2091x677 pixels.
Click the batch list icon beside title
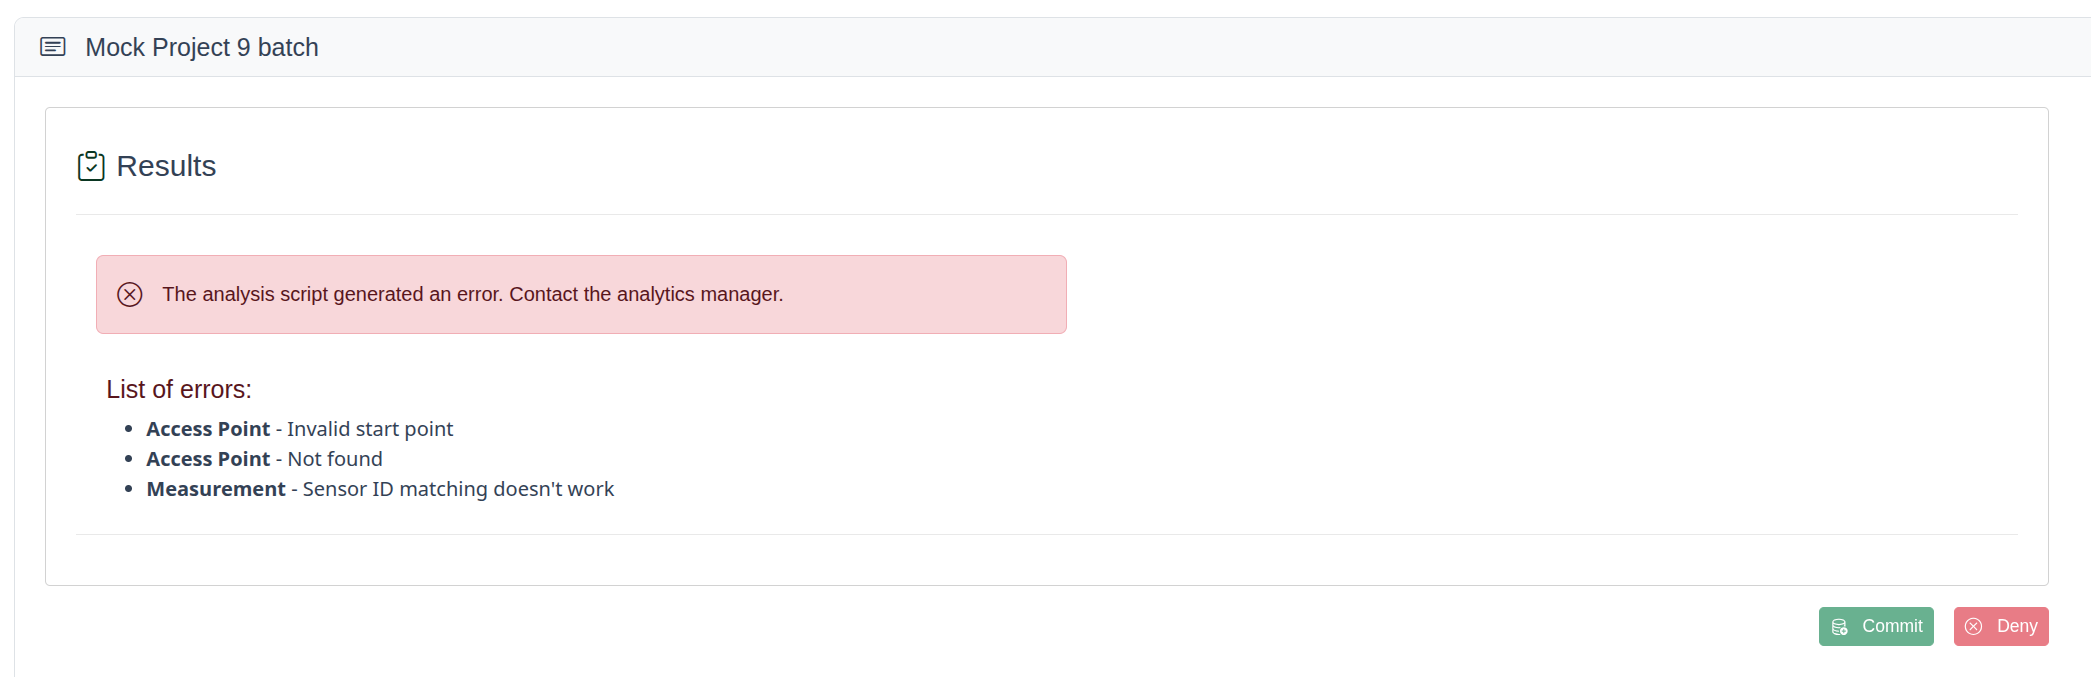tap(52, 47)
